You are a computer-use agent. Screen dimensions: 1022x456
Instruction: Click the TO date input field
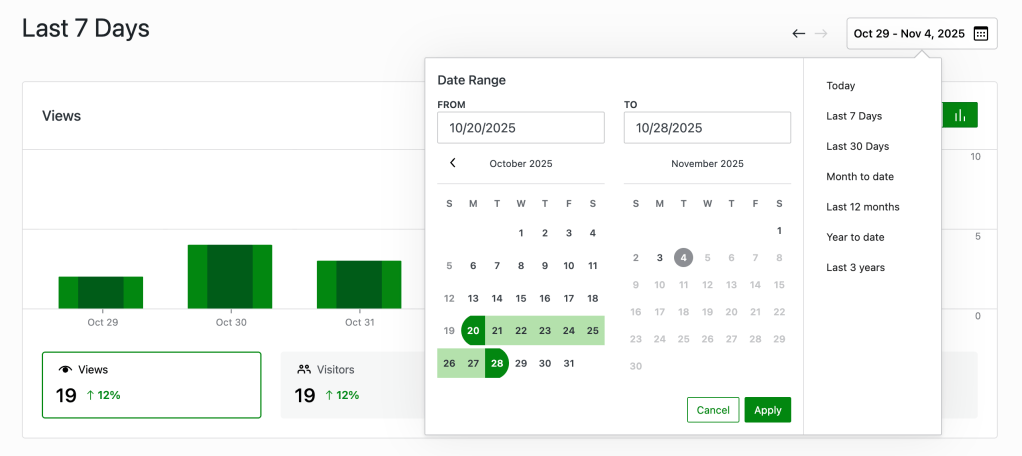point(707,128)
